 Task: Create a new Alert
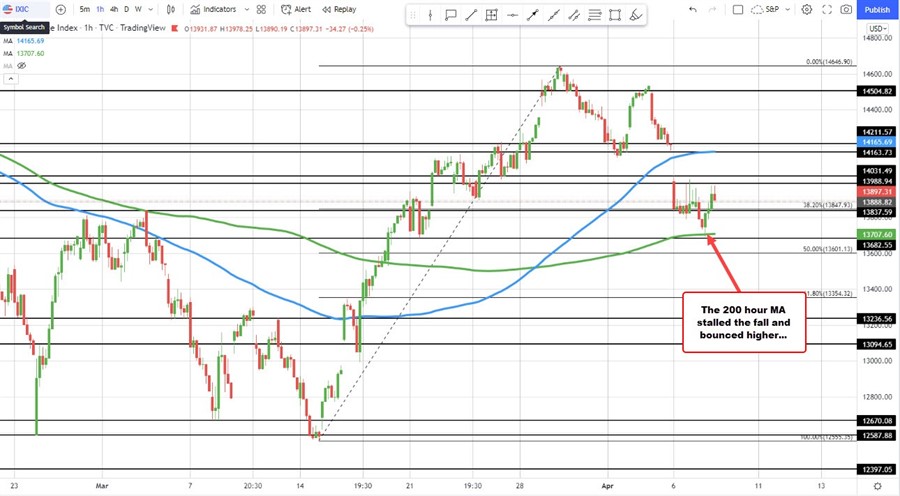point(296,9)
